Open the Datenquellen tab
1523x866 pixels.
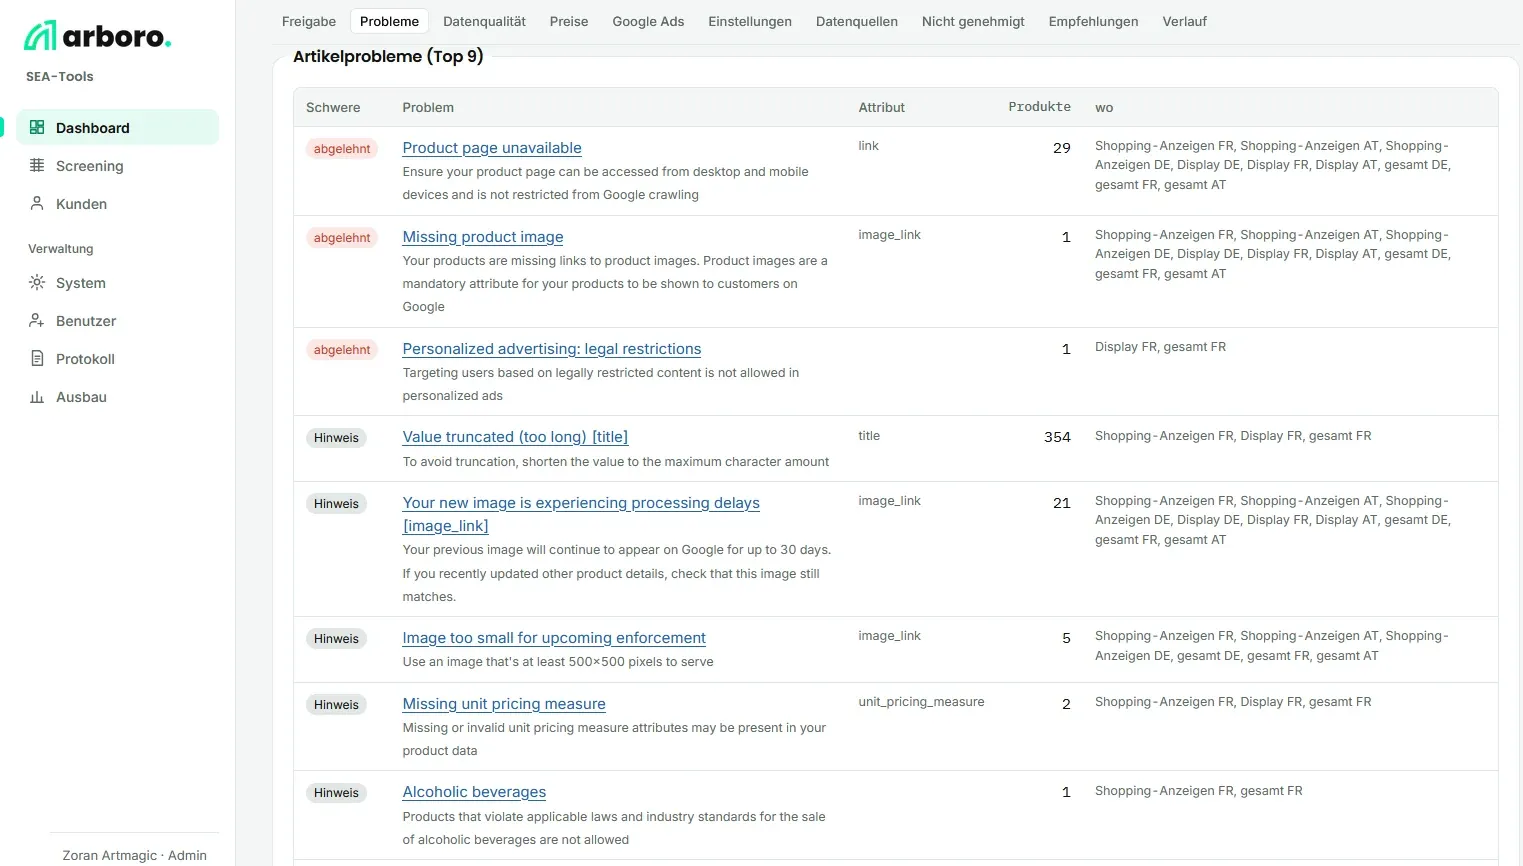(857, 21)
